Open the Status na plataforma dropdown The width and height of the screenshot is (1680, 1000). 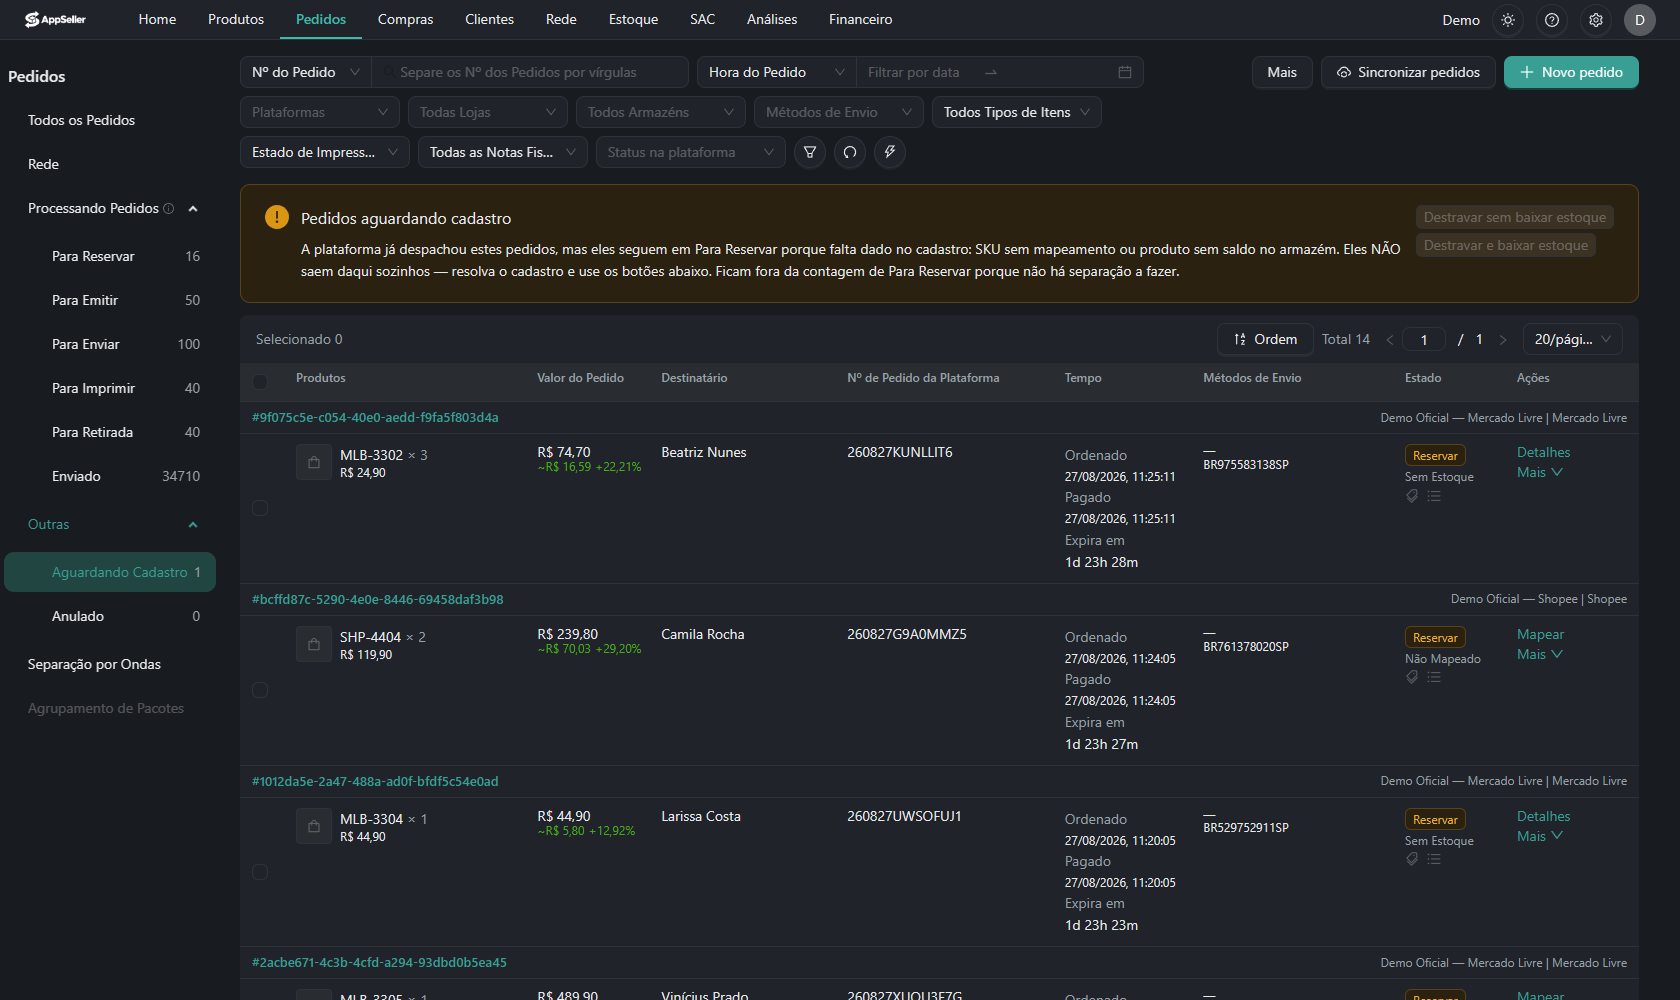tap(691, 152)
